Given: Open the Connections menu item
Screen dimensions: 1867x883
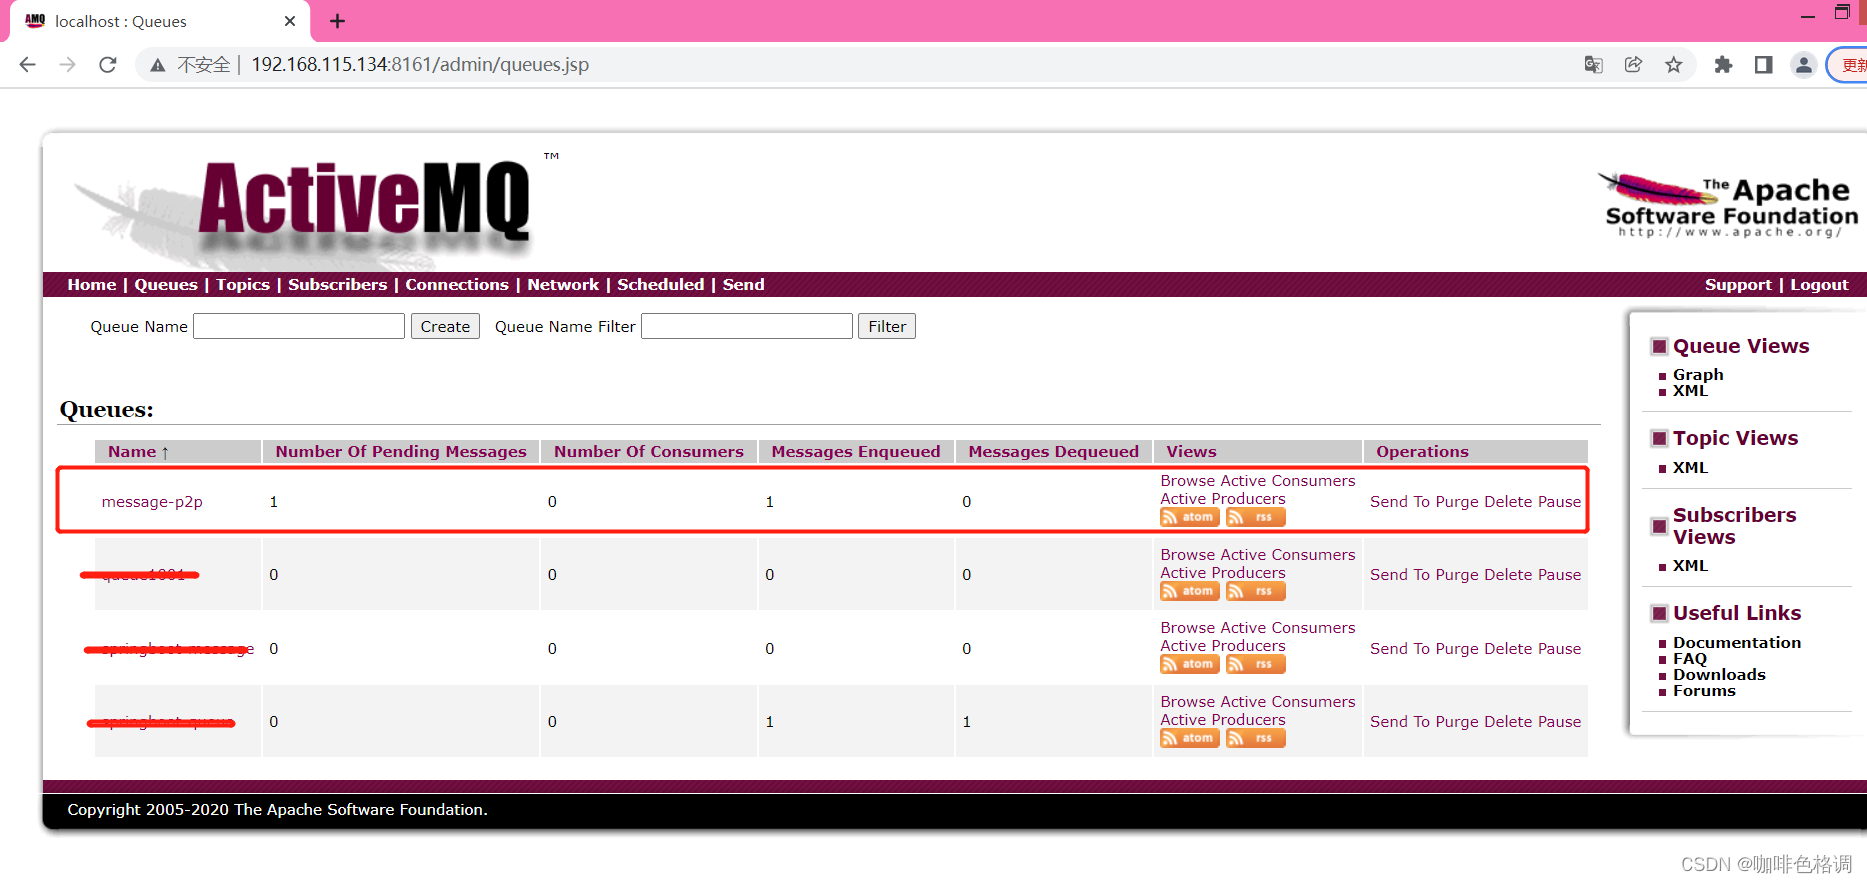Looking at the screenshot, I should point(457,285).
